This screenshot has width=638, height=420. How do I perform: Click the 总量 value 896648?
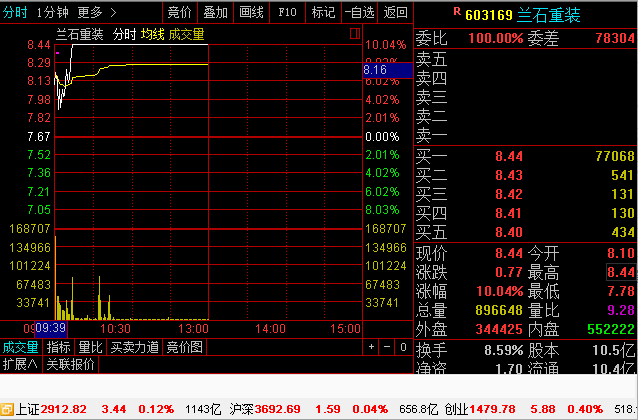pos(499,310)
